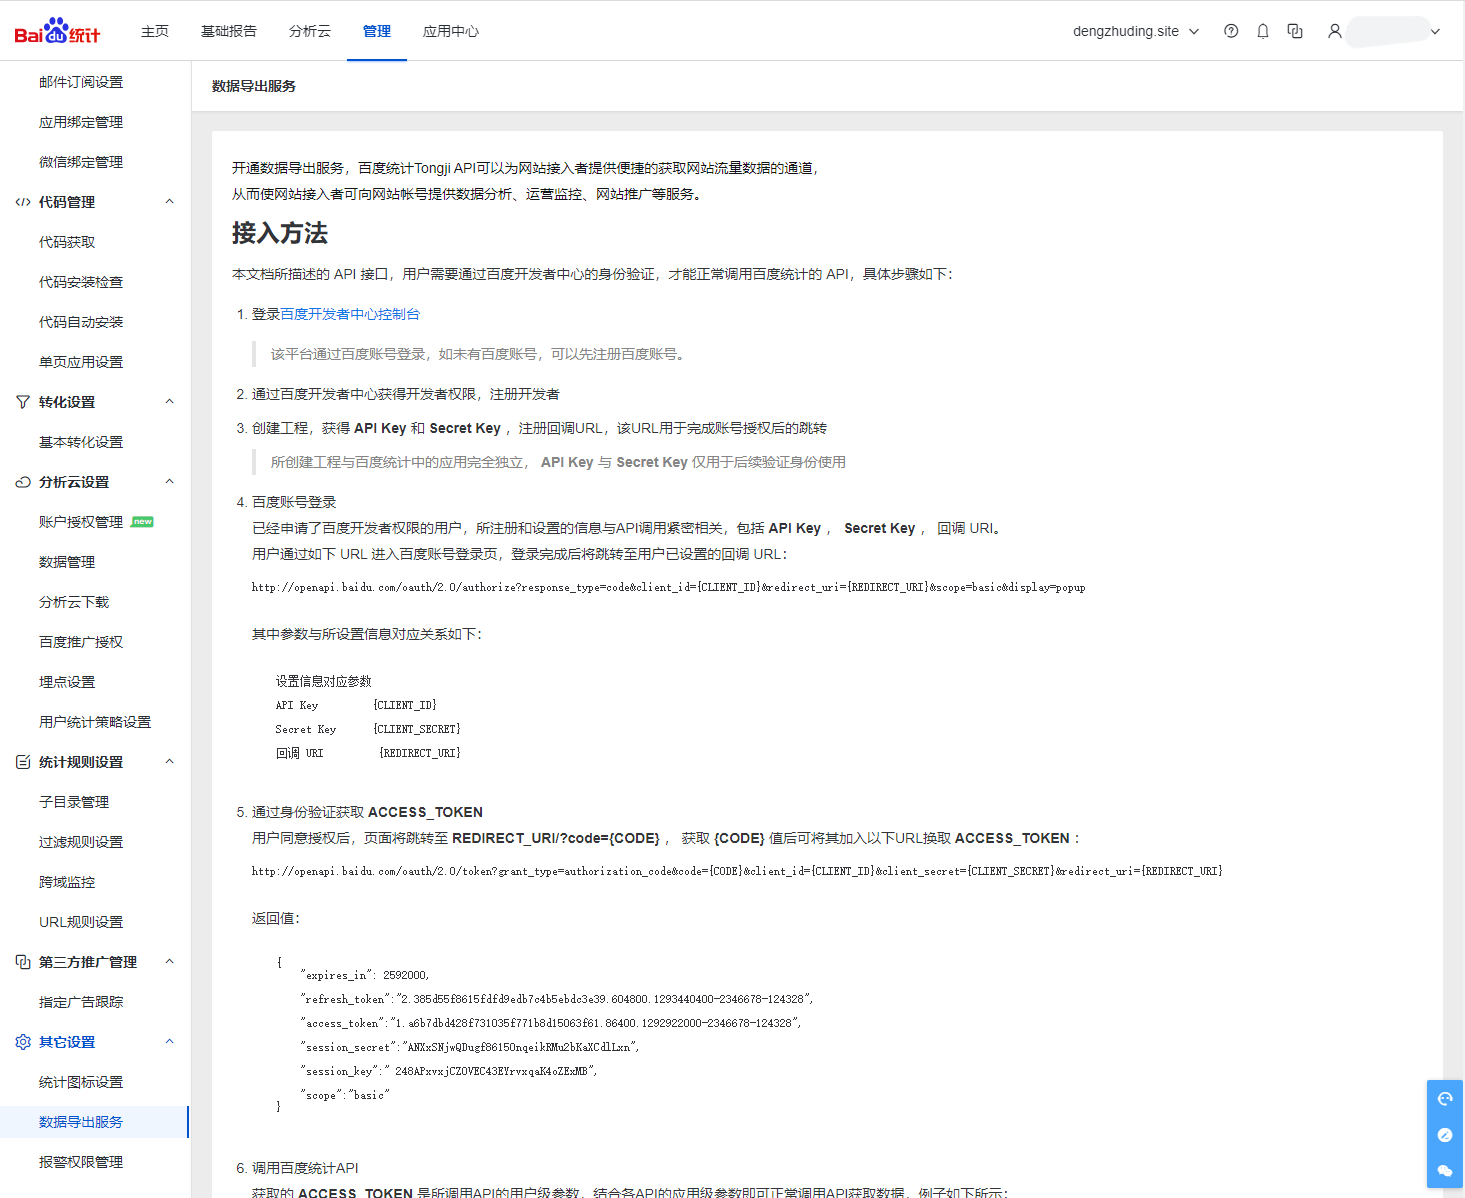Open 代码自动安装 in the sidebar
Viewport: 1465px width, 1198px height.
[81, 322]
